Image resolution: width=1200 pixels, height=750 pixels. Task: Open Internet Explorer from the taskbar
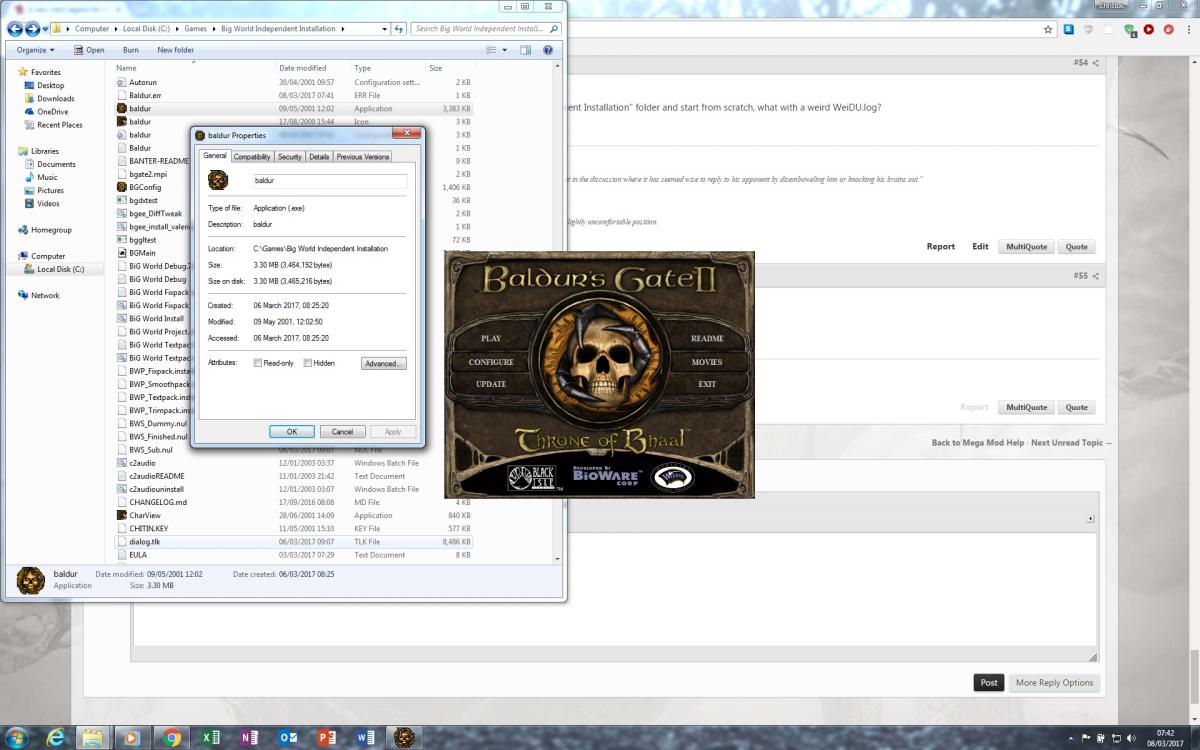coord(57,738)
